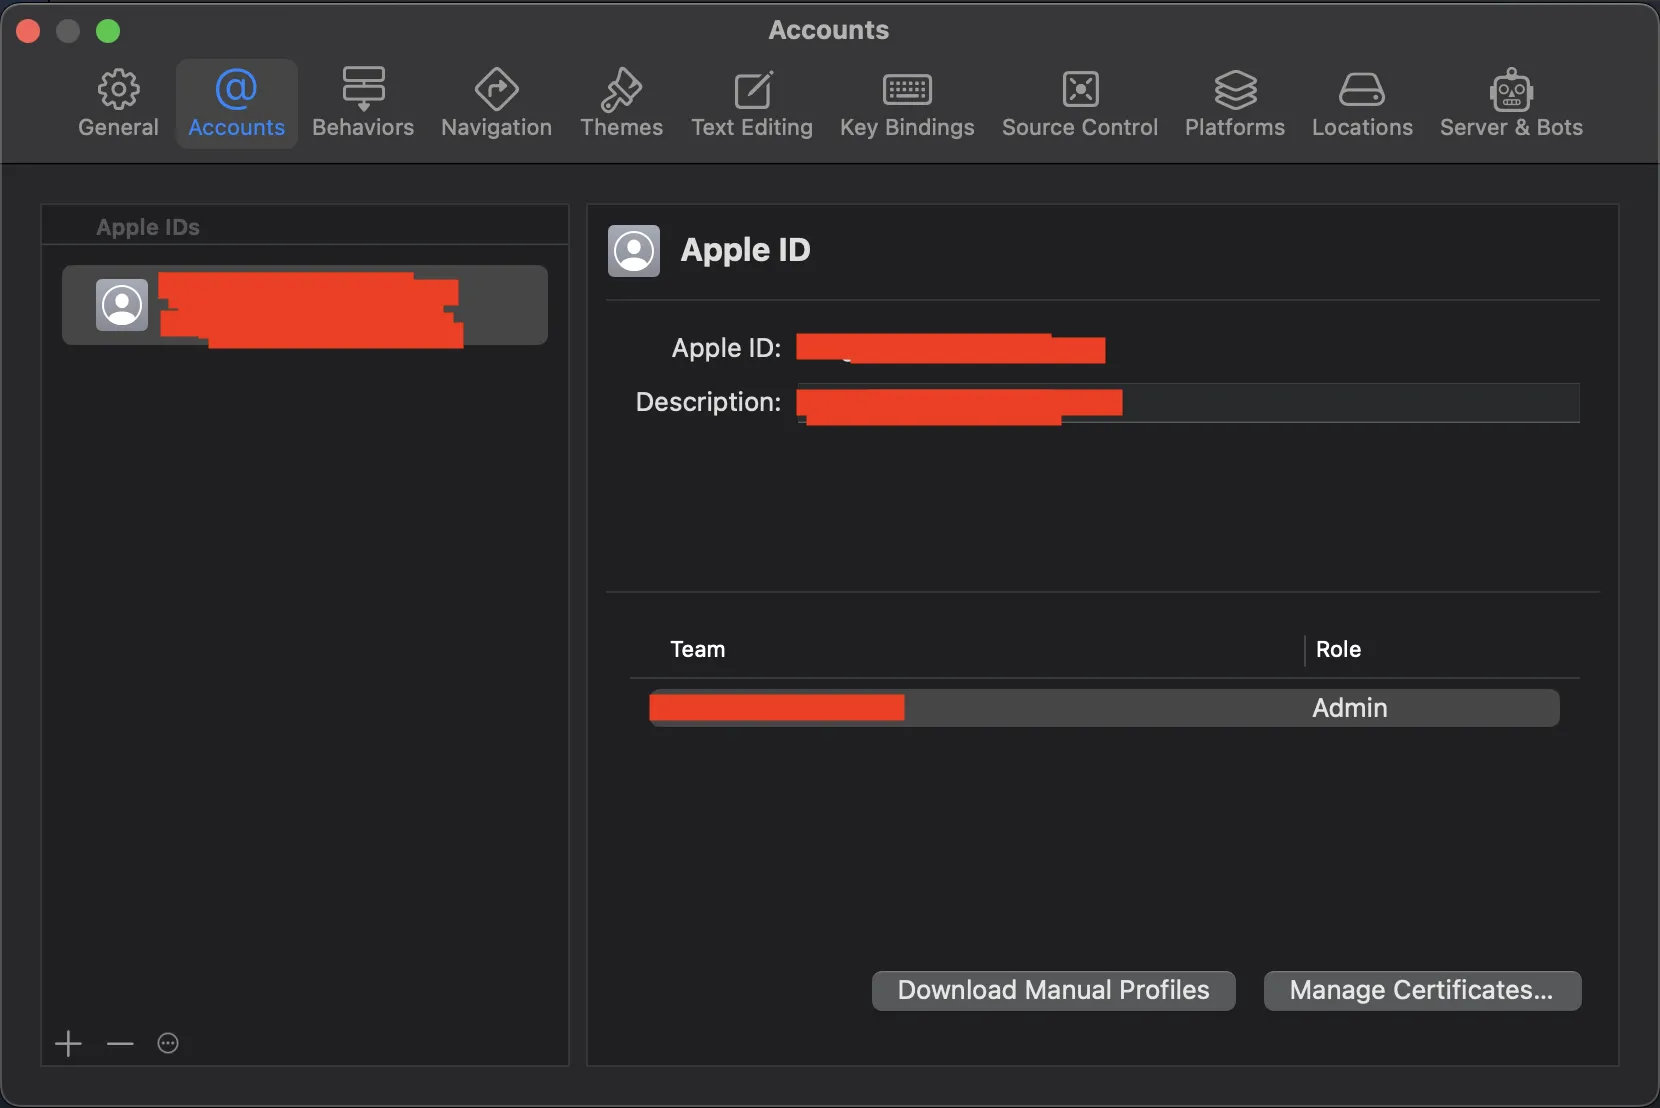Open the circled ellipsis actions menu
1660x1108 pixels.
click(x=168, y=1044)
